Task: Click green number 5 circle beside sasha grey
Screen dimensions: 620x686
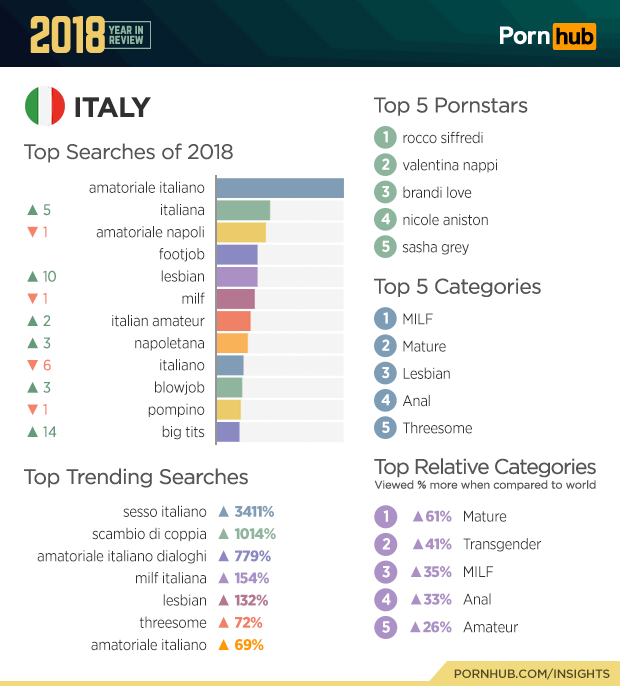Action: point(385,247)
